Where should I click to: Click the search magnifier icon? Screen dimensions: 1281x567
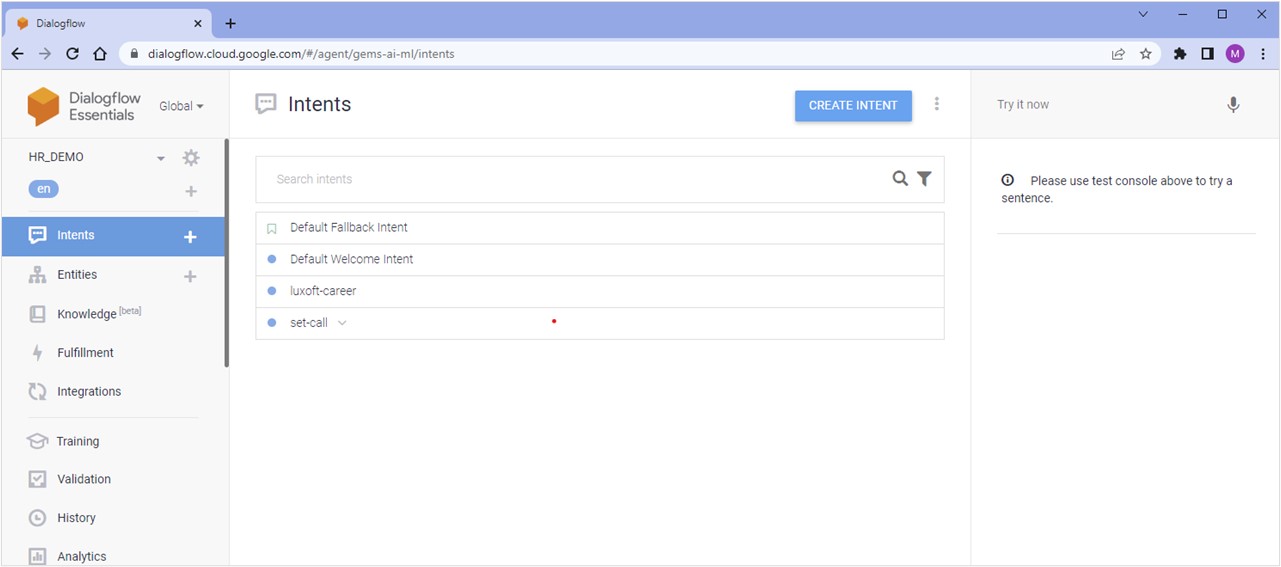point(900,179)
